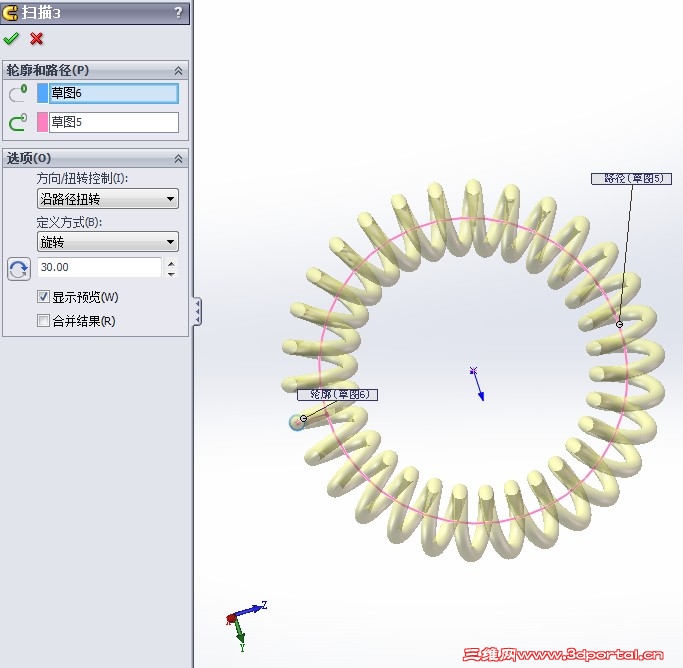Cancel the sweep with the red X
The width and height of the screenshot is (683, 668).
(37, 39)
